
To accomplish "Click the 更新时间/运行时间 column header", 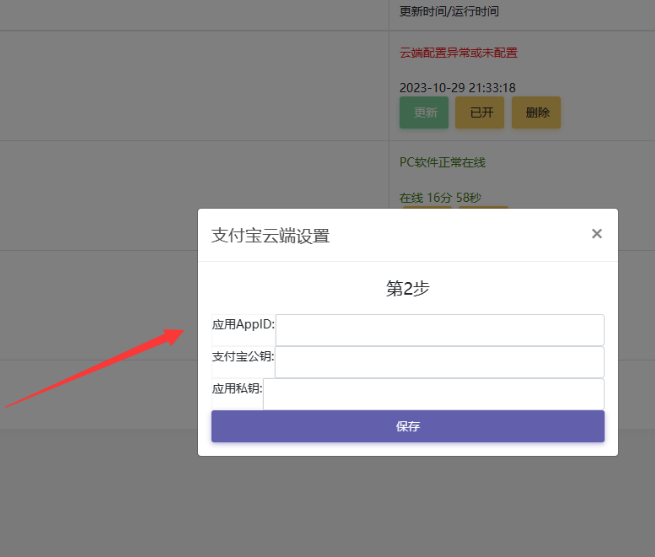I will pyautogui.click(x=449, y=11).
